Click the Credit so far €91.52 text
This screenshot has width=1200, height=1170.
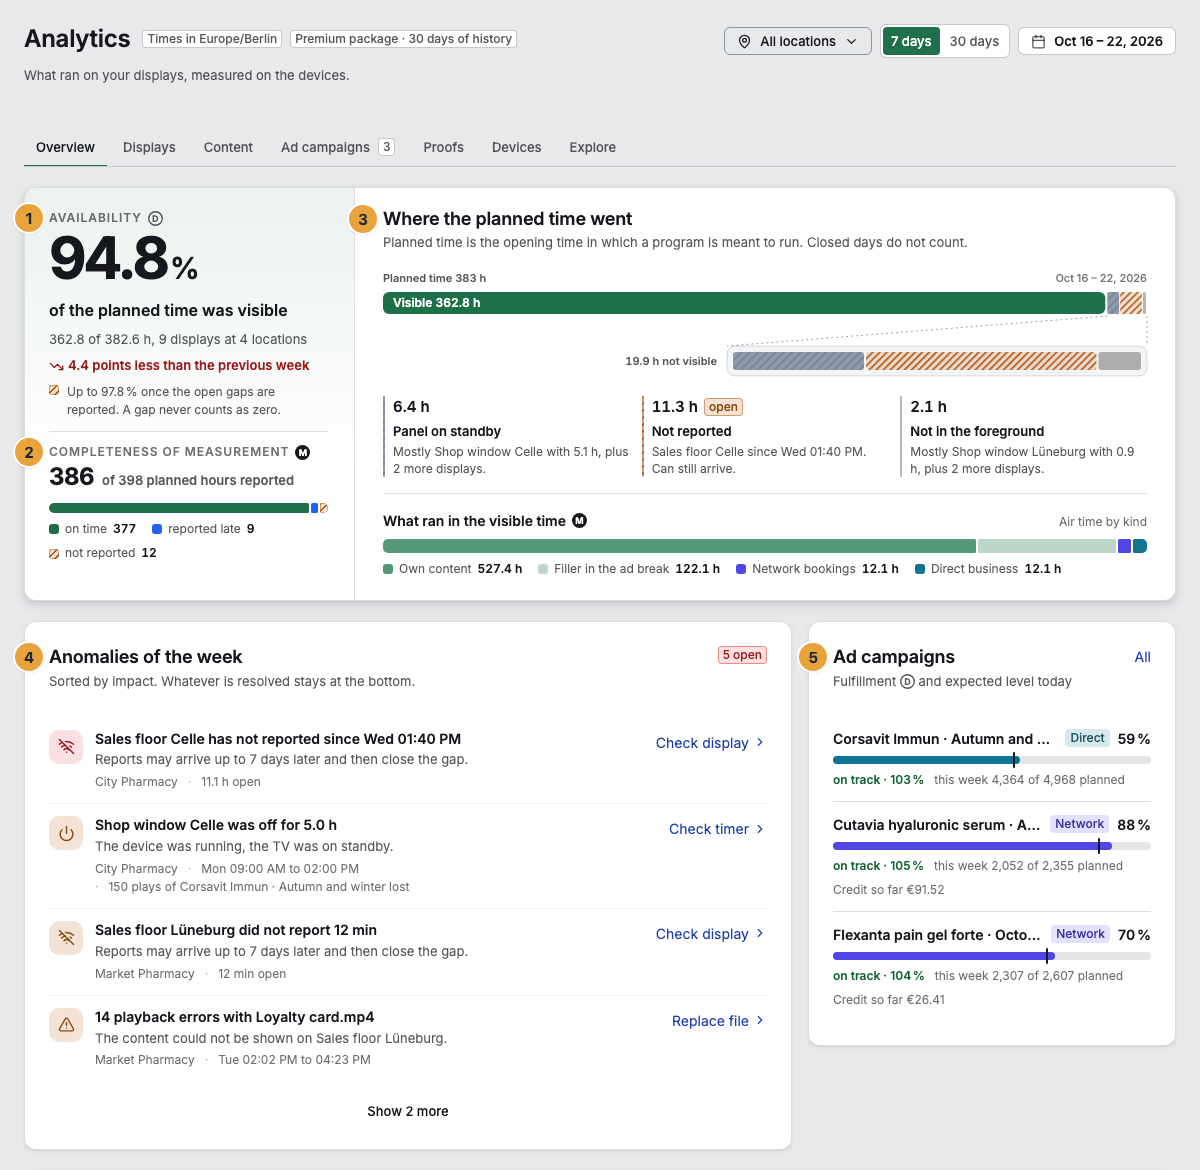coord(889,890)
